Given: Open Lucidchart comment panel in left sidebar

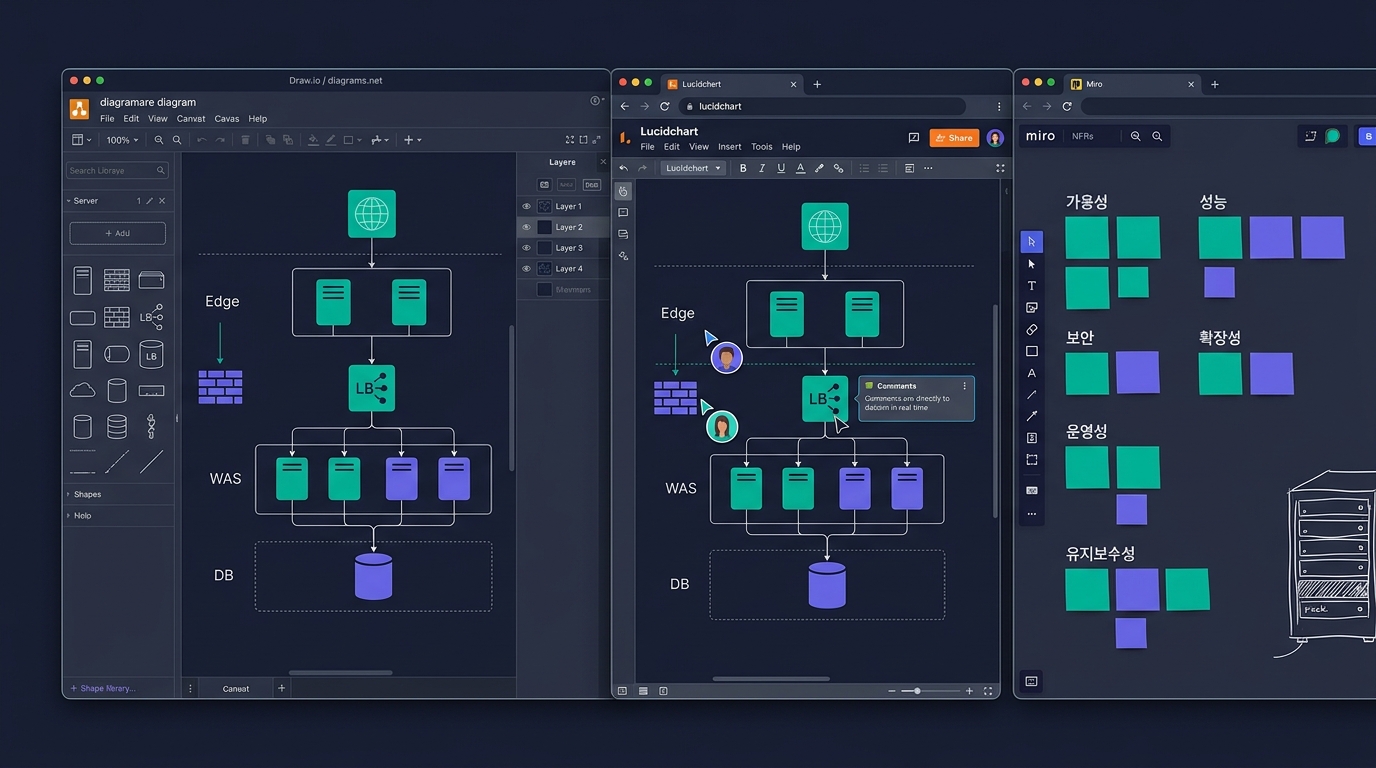Looking at the screenshot, I should pos(623,212).
